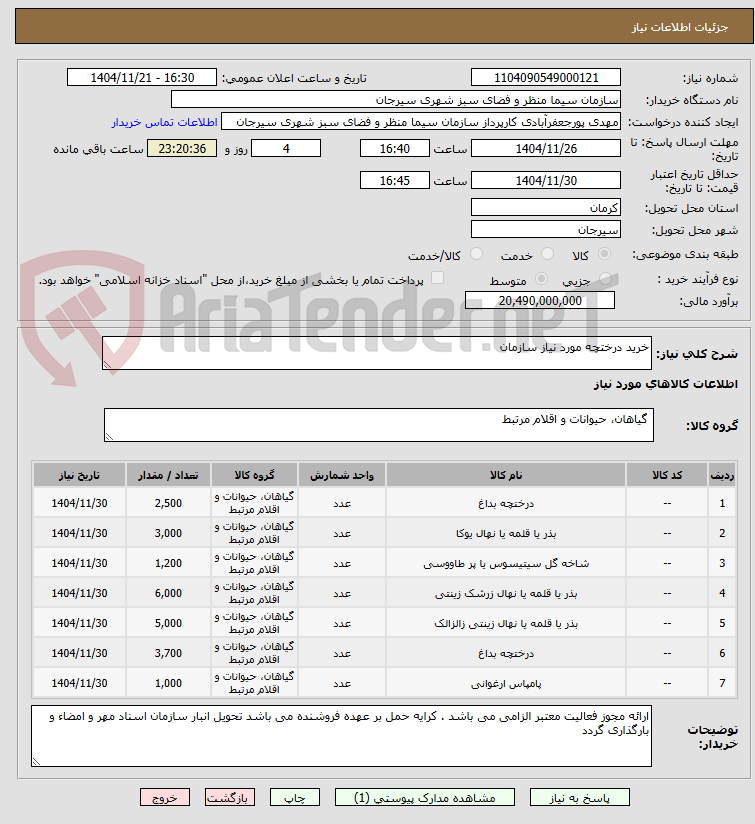Select the خدمت radio button

click(x=547, y=254)
